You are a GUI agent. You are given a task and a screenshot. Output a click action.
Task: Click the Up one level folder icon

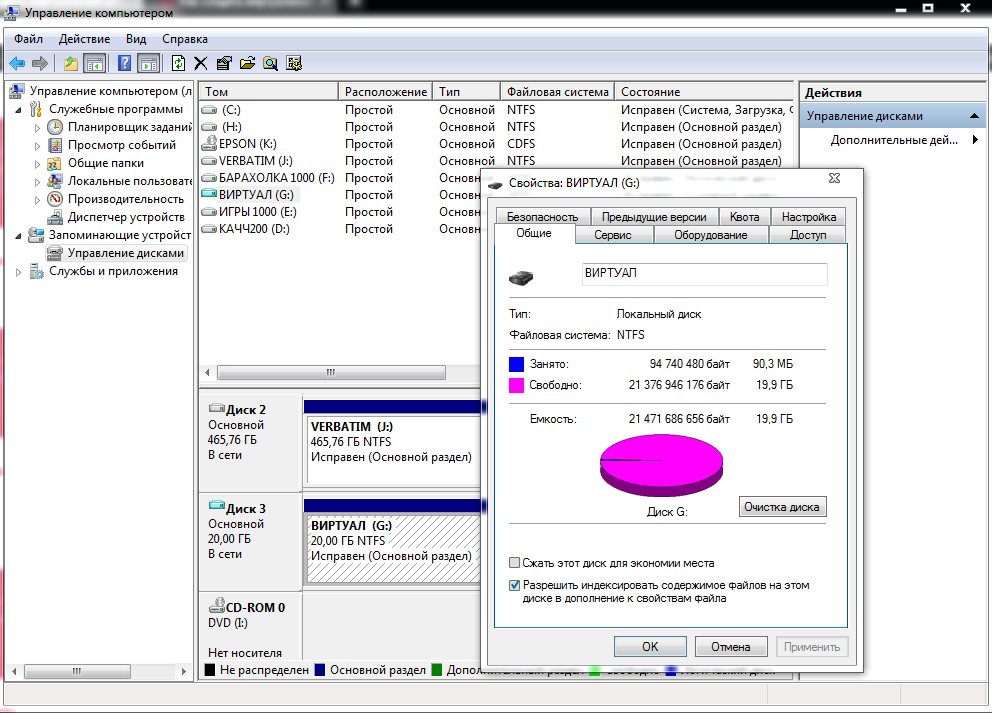coord(71,63)
